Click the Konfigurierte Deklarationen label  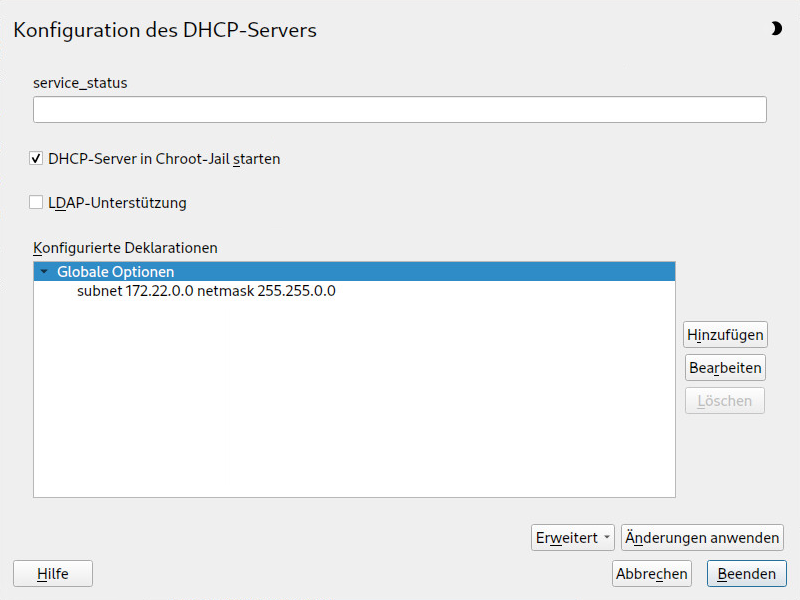tap(126, 248)
